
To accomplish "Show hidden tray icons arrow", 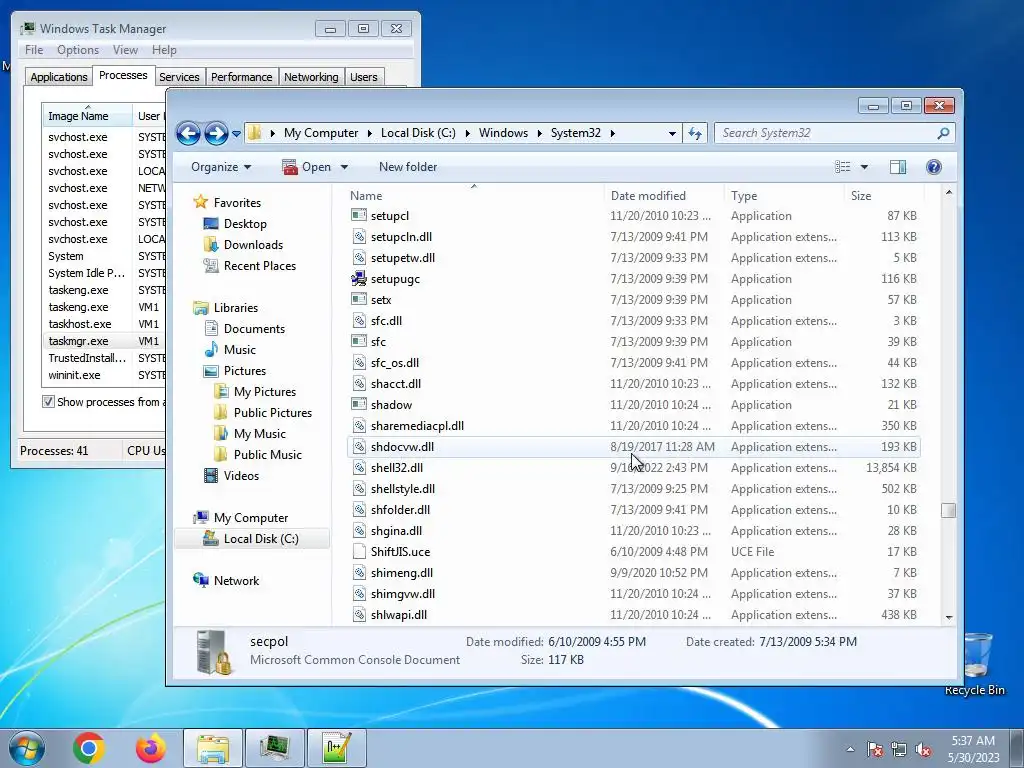I will pyautogui.click(x=850, y=750).
